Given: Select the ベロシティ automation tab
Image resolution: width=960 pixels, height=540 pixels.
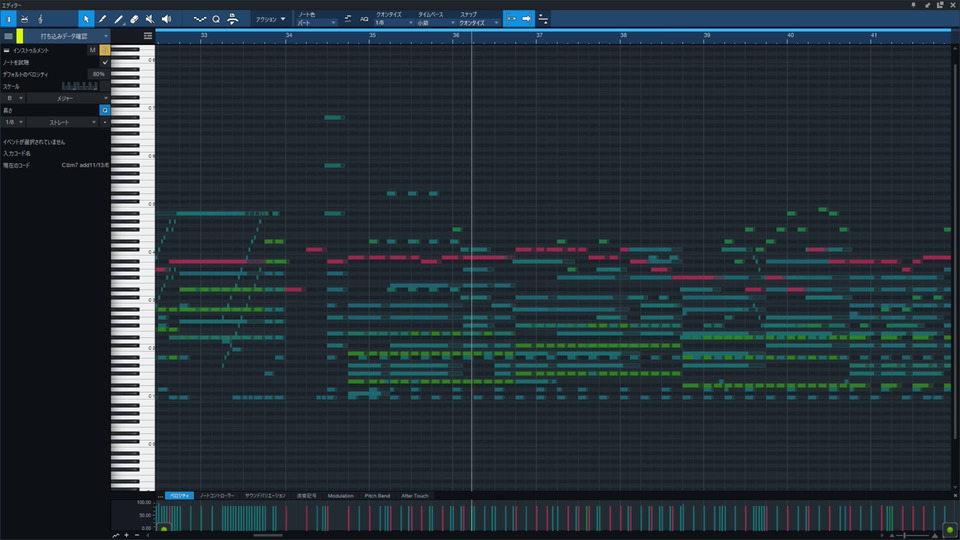Looking at the screenshot, I should (x=179, y=495).
